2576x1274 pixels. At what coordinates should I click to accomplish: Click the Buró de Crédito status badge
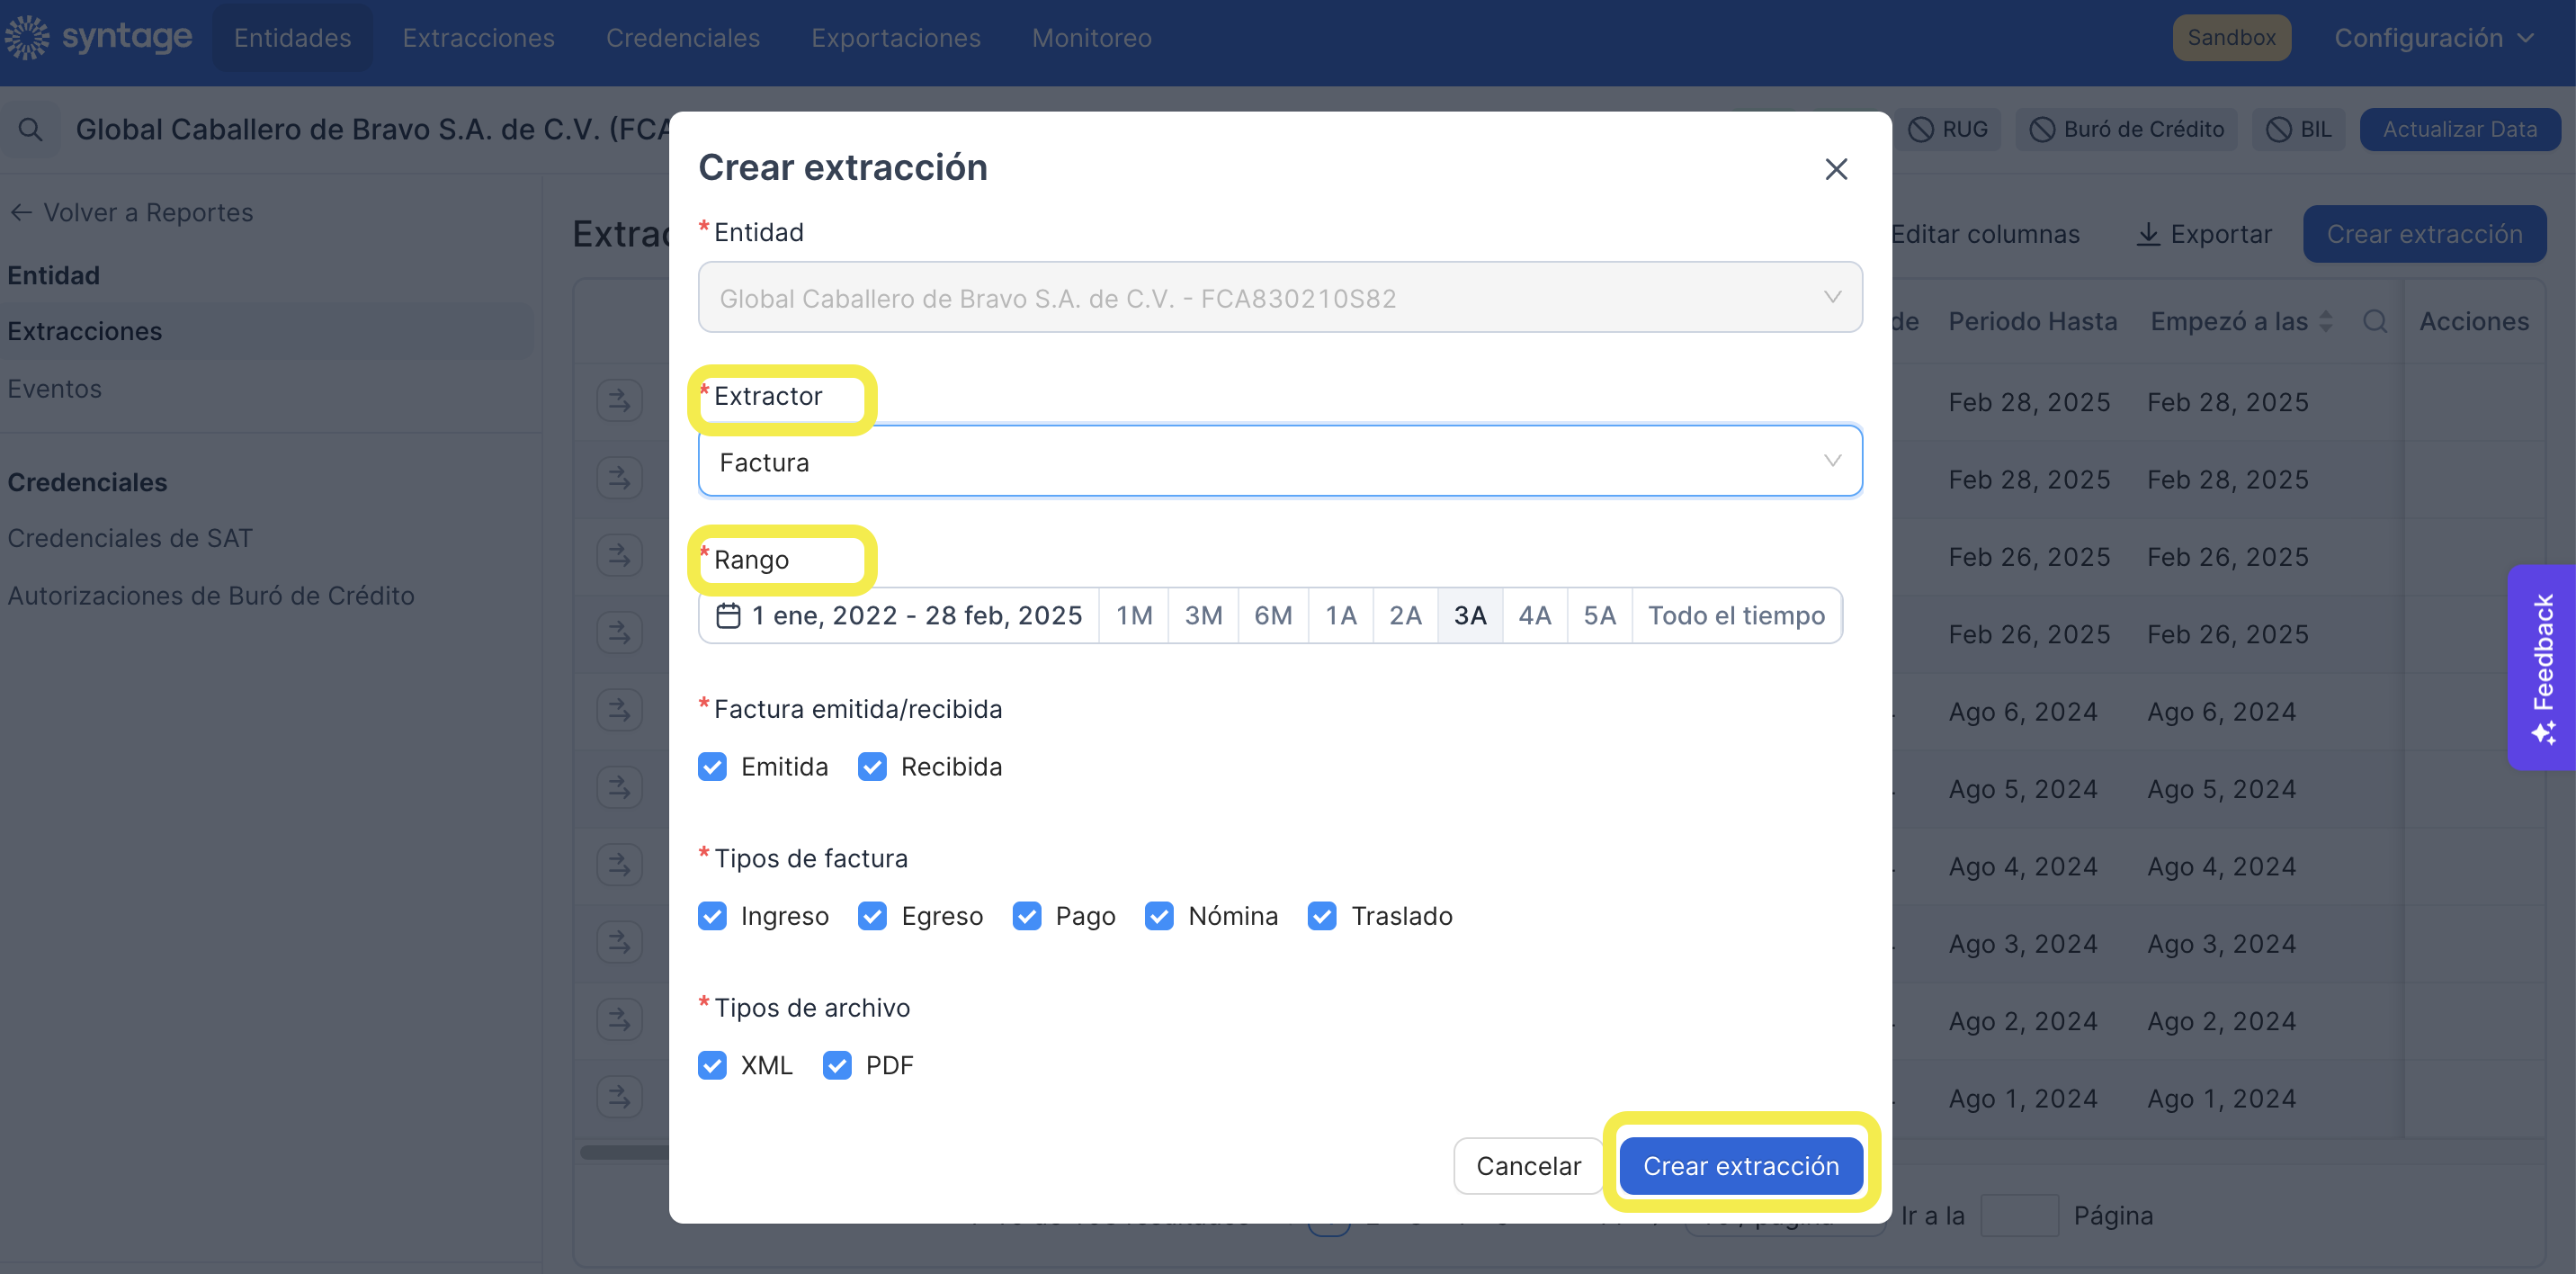coord(2126,130)
